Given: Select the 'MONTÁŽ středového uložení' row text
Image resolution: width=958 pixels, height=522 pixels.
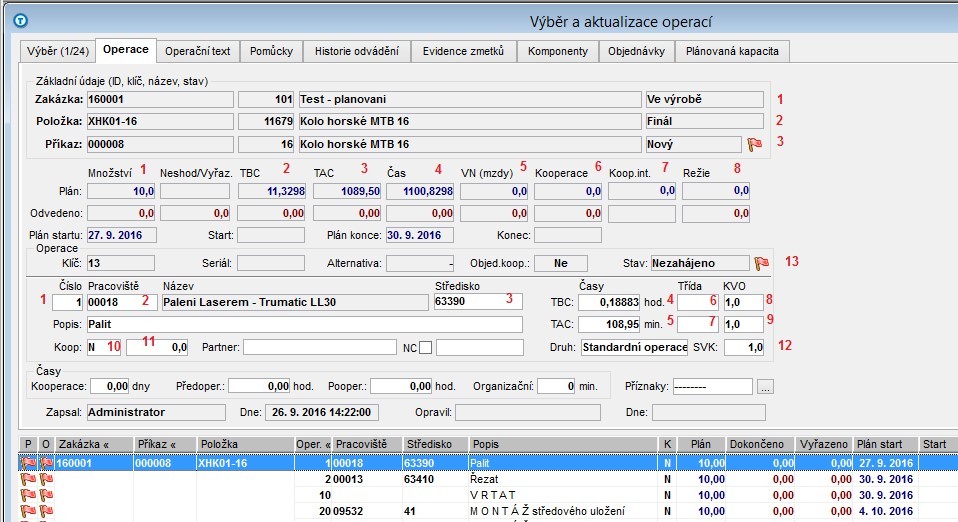Looking at the screenshot, I should (547, 511).
